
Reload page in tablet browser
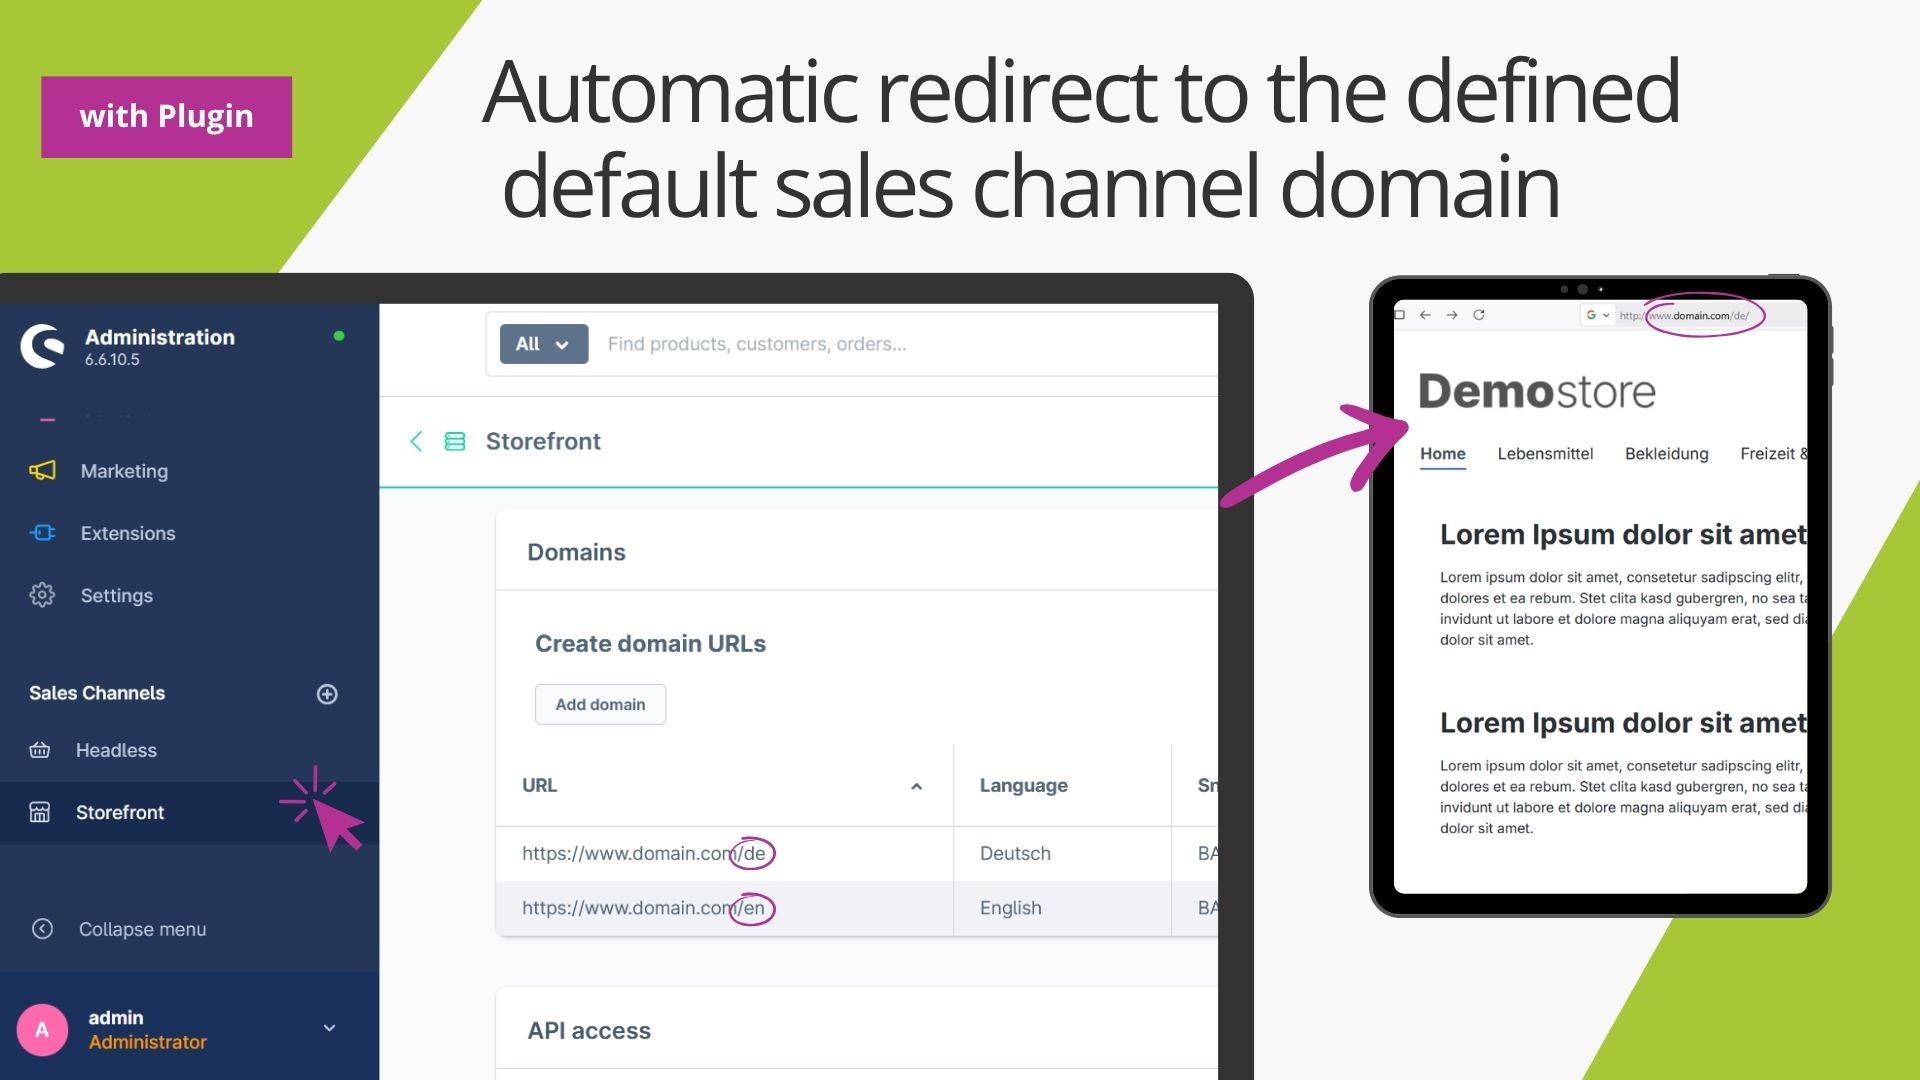(x=1479, y=315)
